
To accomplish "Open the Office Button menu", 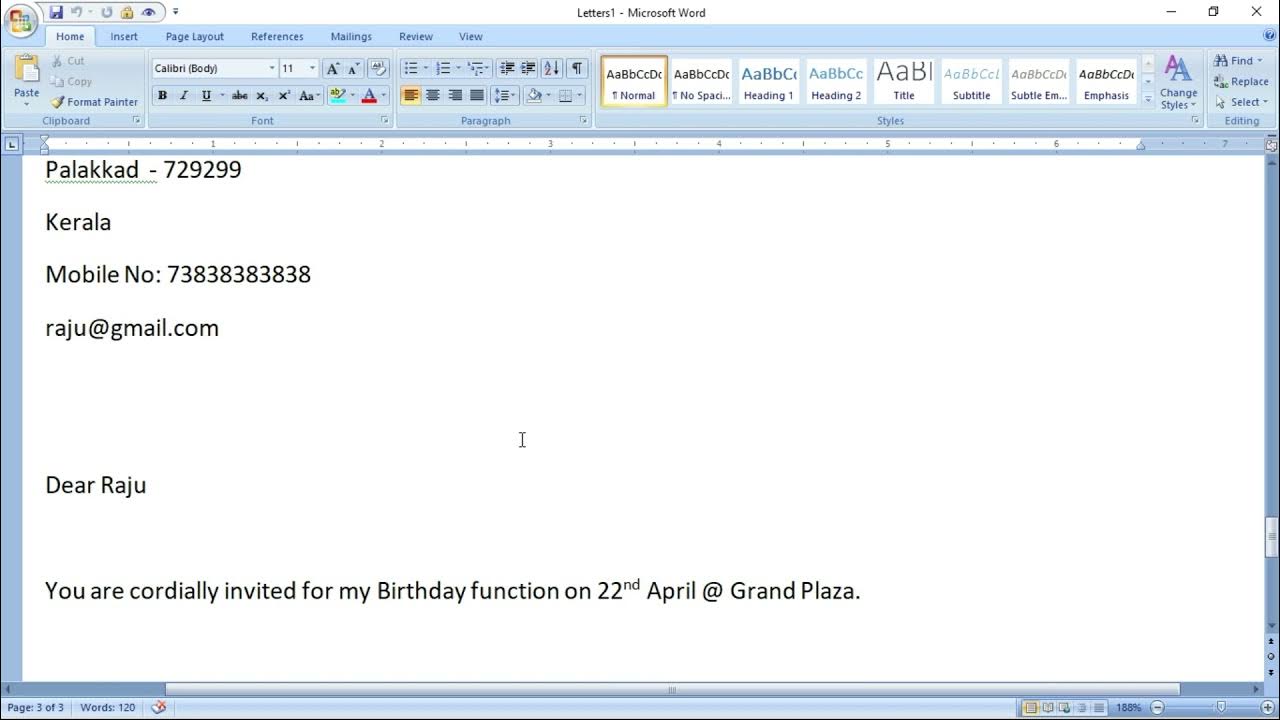I will point(20,20).
